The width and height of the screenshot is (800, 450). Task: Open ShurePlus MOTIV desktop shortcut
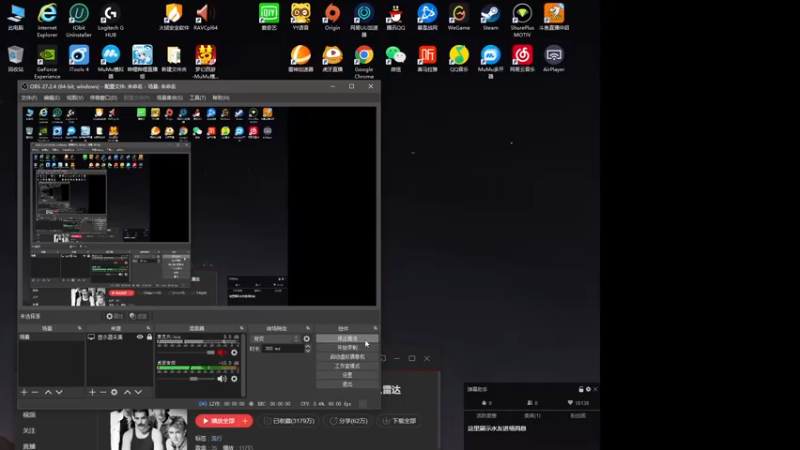click(x=522, y=19)
